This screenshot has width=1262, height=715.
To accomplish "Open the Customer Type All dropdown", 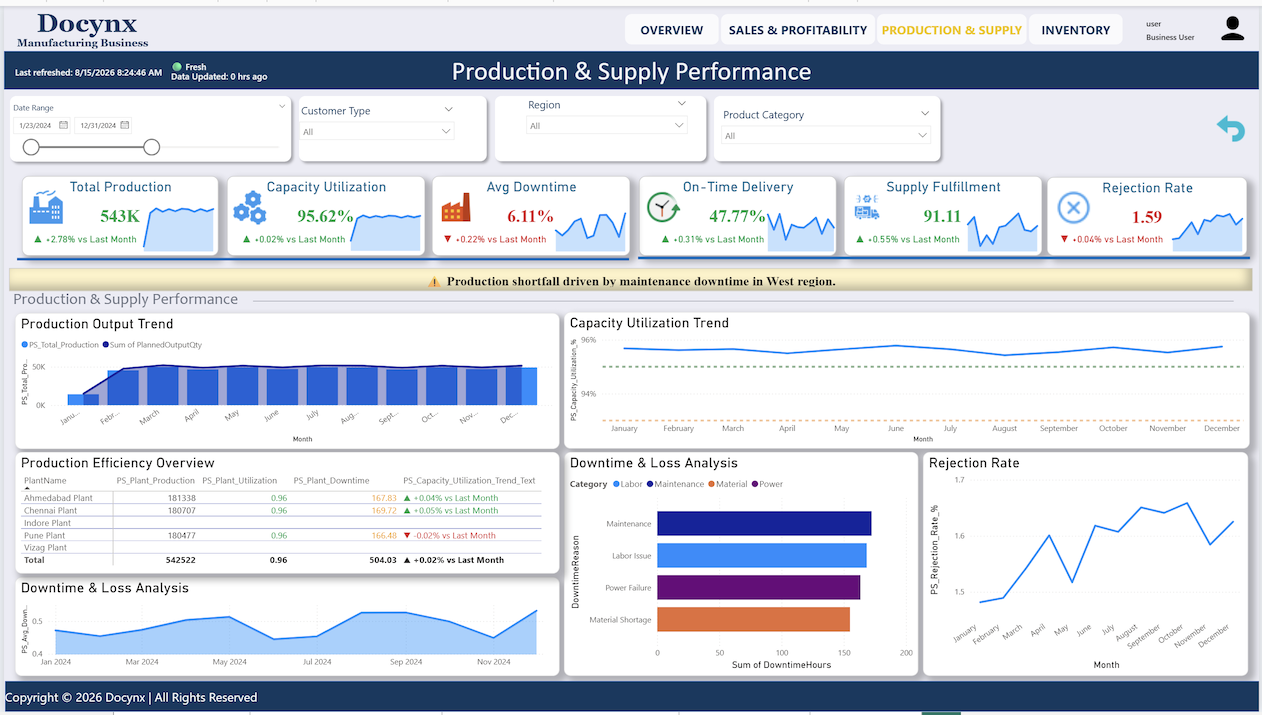I will pos(378,131).
